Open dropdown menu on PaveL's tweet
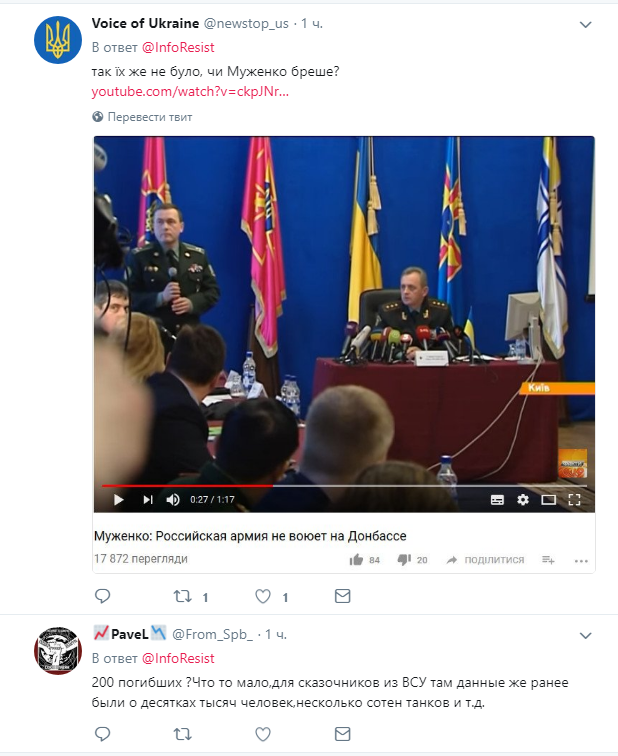Image resolution: width=618 pixels, height=756 pixels. click(x=585, y=635)
